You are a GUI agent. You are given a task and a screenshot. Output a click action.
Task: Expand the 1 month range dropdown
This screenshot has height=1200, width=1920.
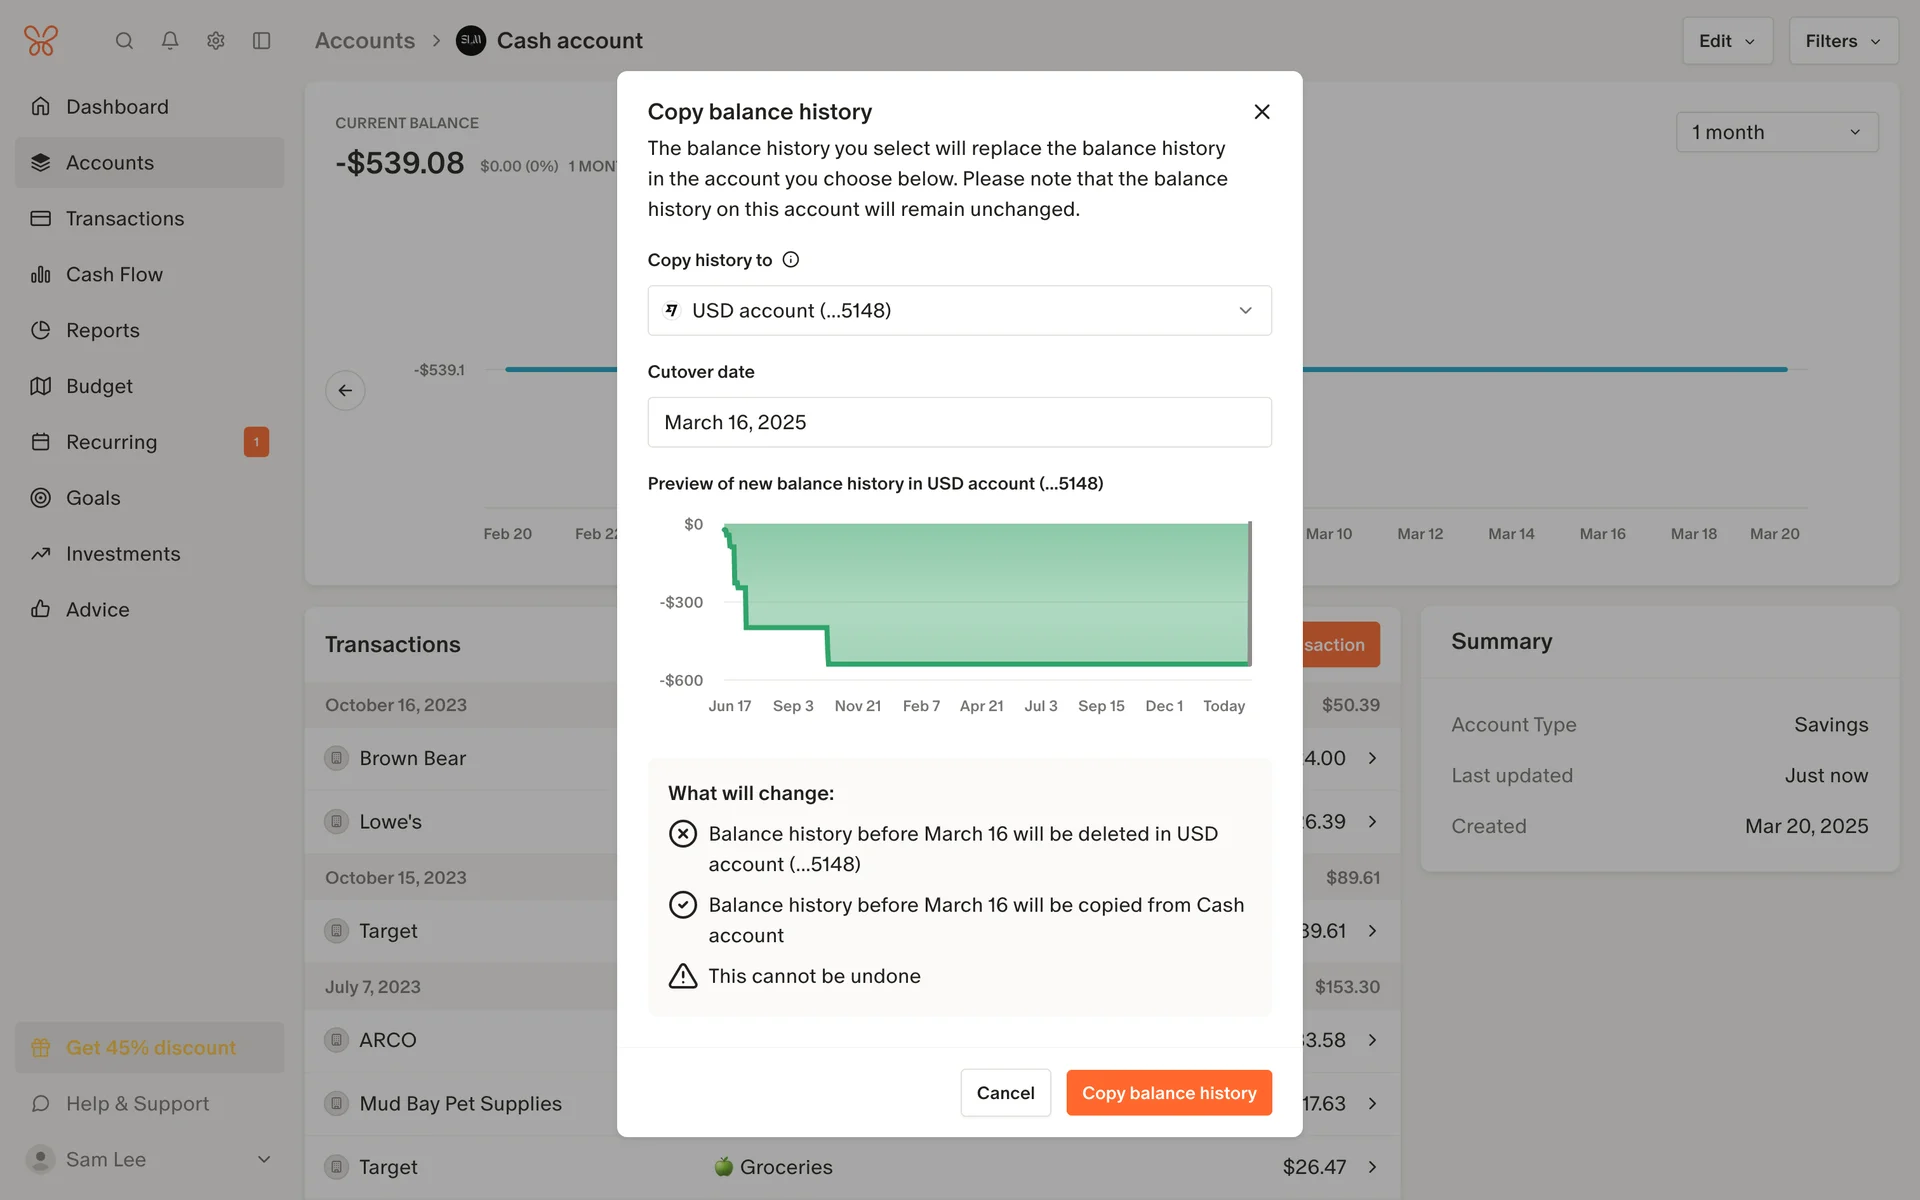point(1776,132)
